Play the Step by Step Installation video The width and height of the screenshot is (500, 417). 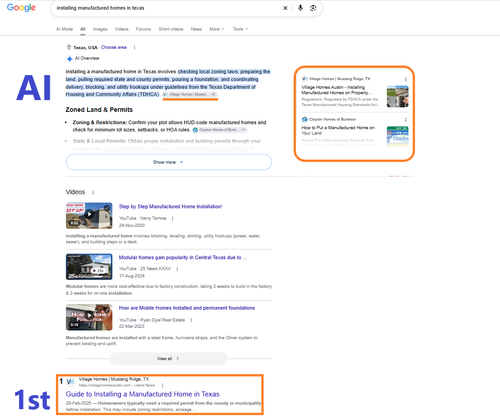(x=89, y=215)
